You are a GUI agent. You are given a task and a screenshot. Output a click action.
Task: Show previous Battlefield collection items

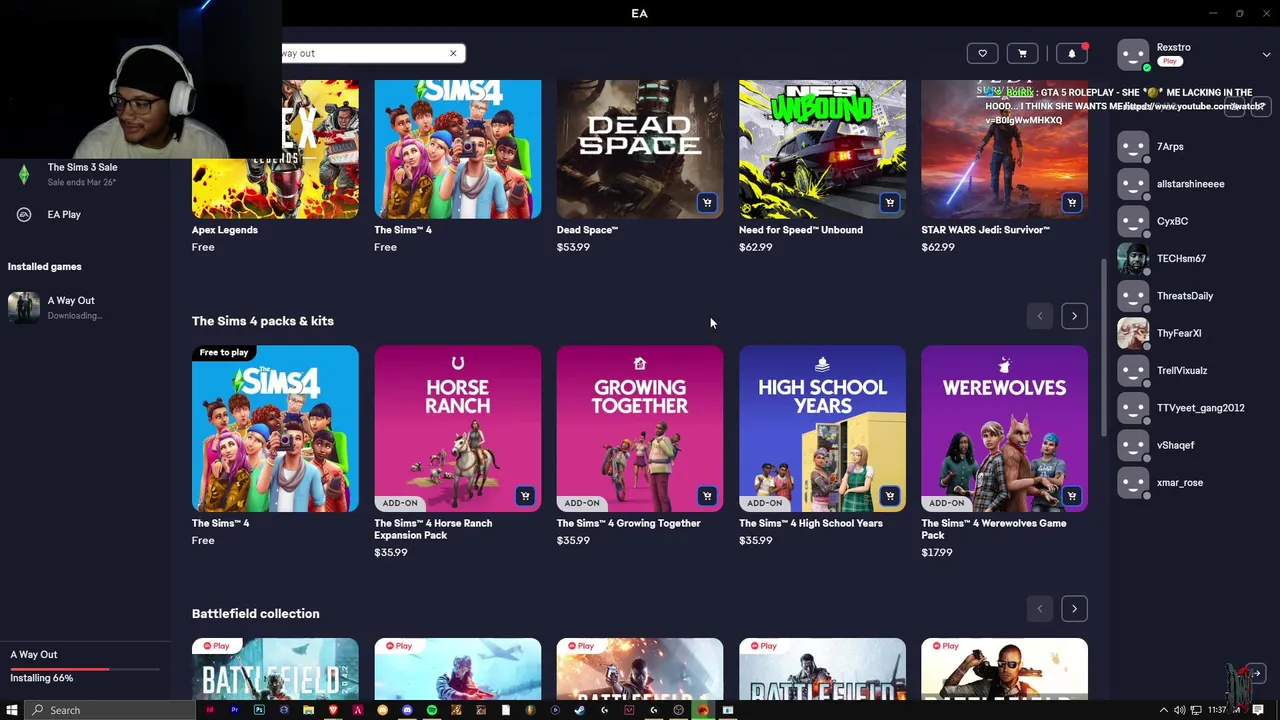pyautogui.click(x=1039, y=608)
